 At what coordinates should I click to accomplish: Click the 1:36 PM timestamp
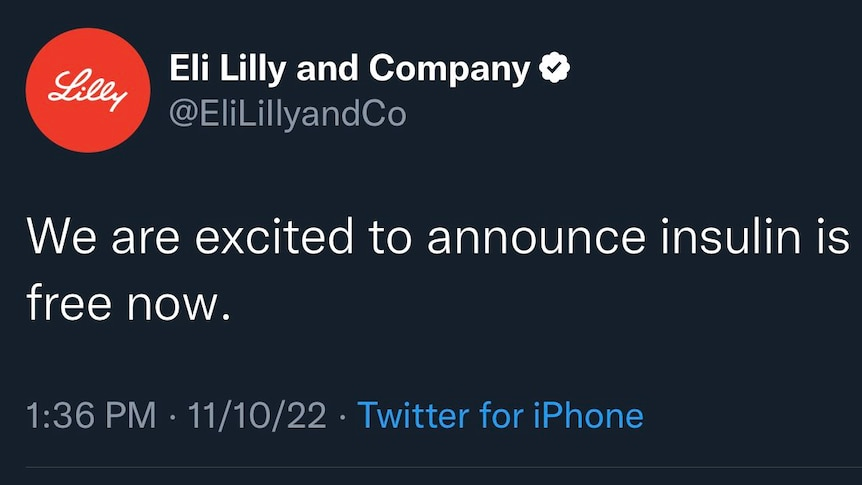tap(90, 415)
